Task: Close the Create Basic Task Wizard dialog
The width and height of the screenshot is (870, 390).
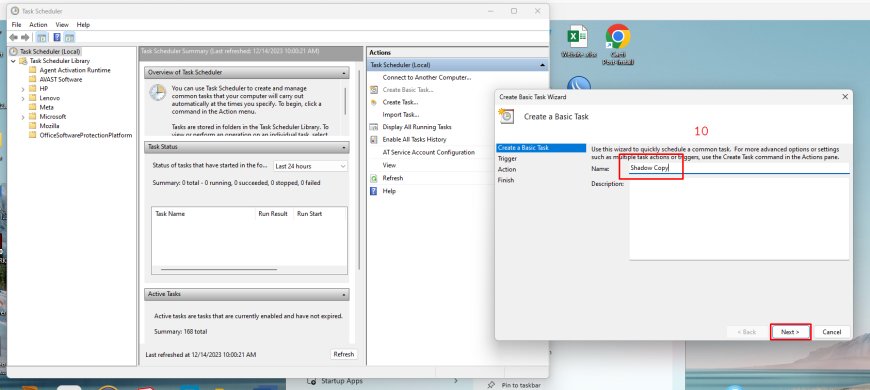Action: pos(845,97)
